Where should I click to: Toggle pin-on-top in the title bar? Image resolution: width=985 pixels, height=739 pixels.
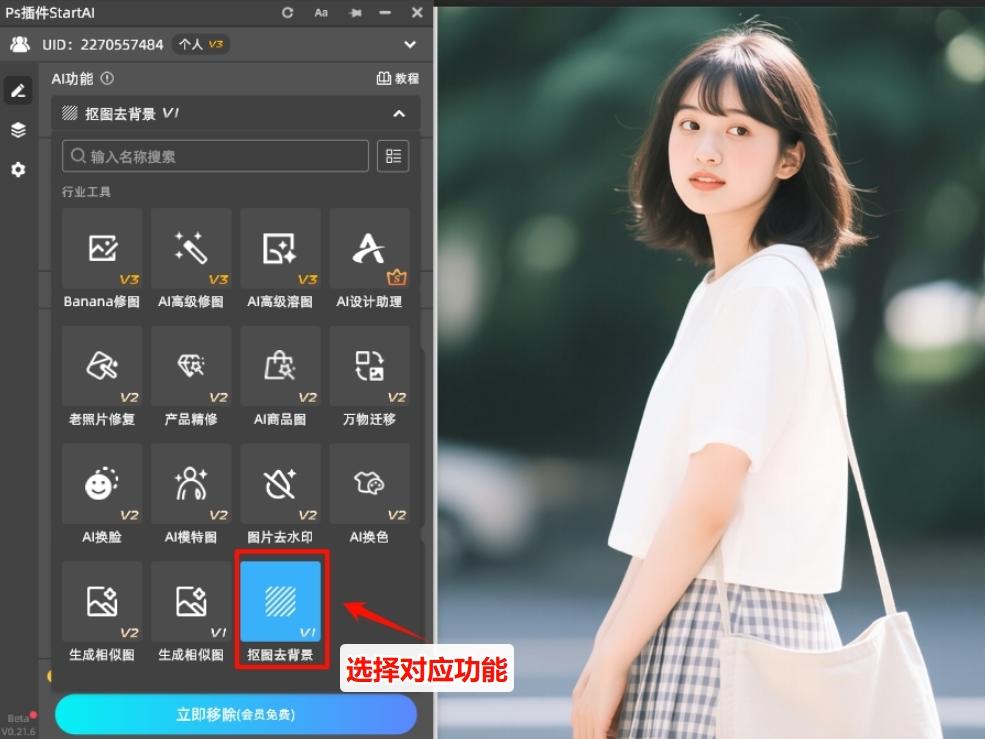[355, 13]
